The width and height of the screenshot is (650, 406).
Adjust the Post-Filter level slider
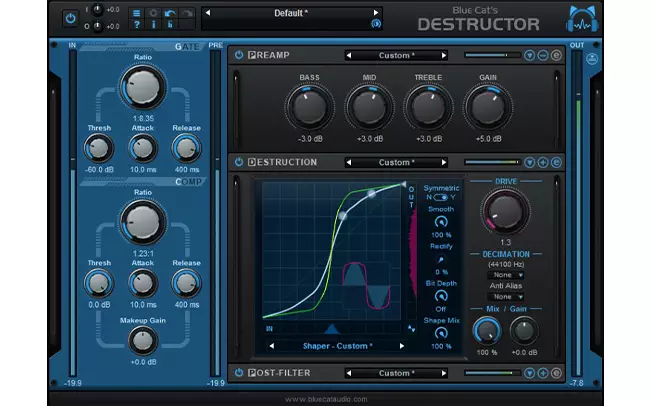[x=492, y=373]
